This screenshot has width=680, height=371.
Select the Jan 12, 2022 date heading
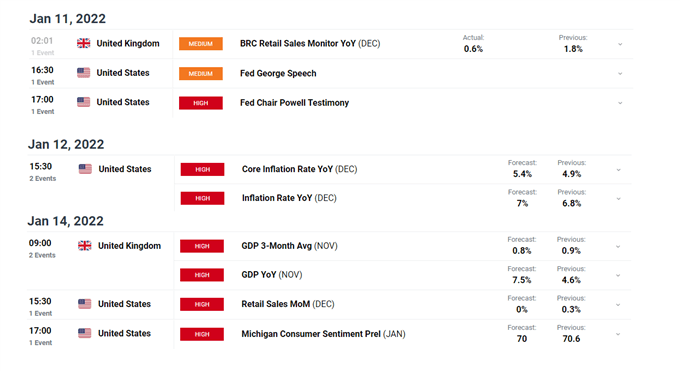(66, 144)
